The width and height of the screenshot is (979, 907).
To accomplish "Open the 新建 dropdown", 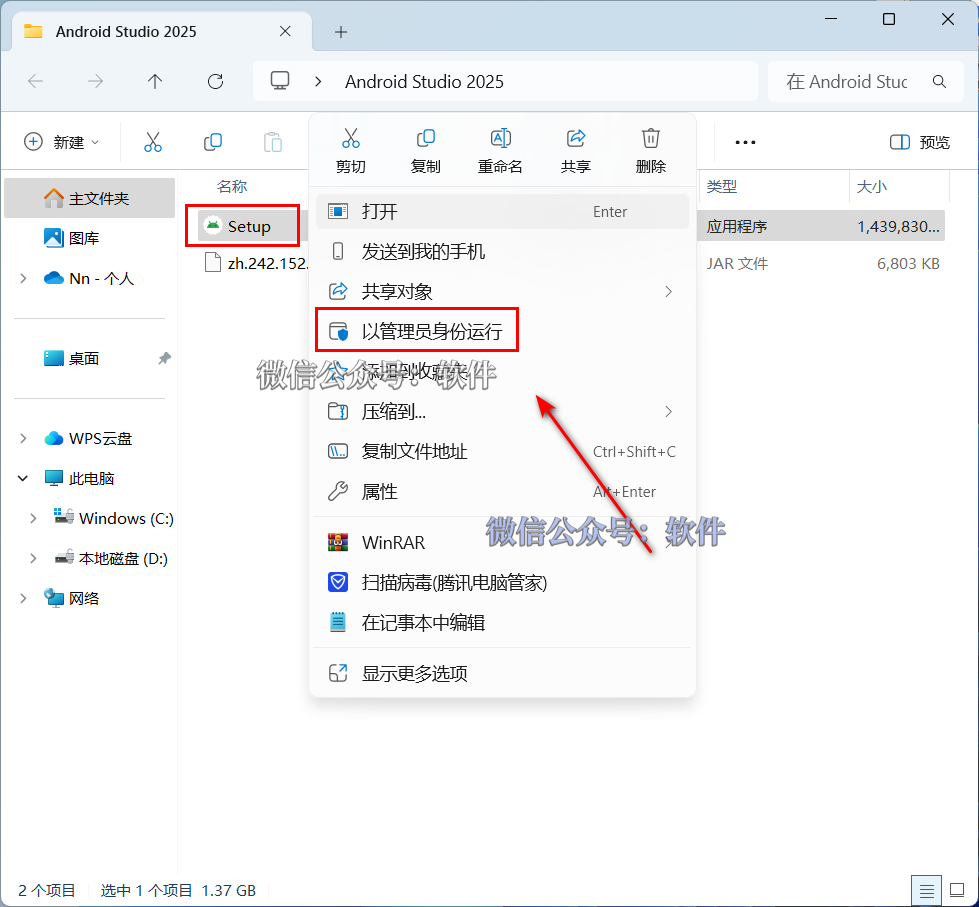I will click(61, 142).
